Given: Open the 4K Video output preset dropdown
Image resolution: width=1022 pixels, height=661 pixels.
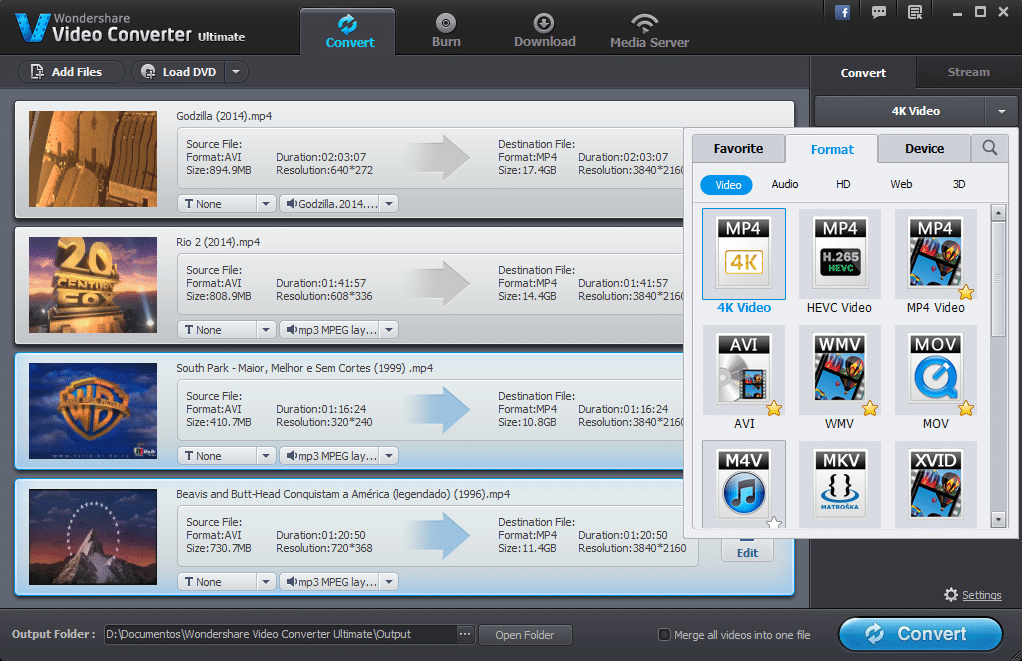Looking at the screenshot, I should (1001, 111).
